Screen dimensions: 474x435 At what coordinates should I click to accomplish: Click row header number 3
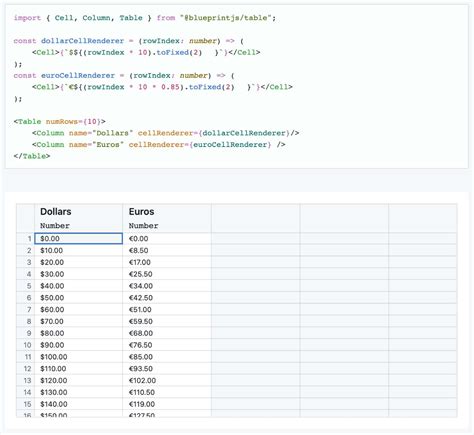point(25,262)
